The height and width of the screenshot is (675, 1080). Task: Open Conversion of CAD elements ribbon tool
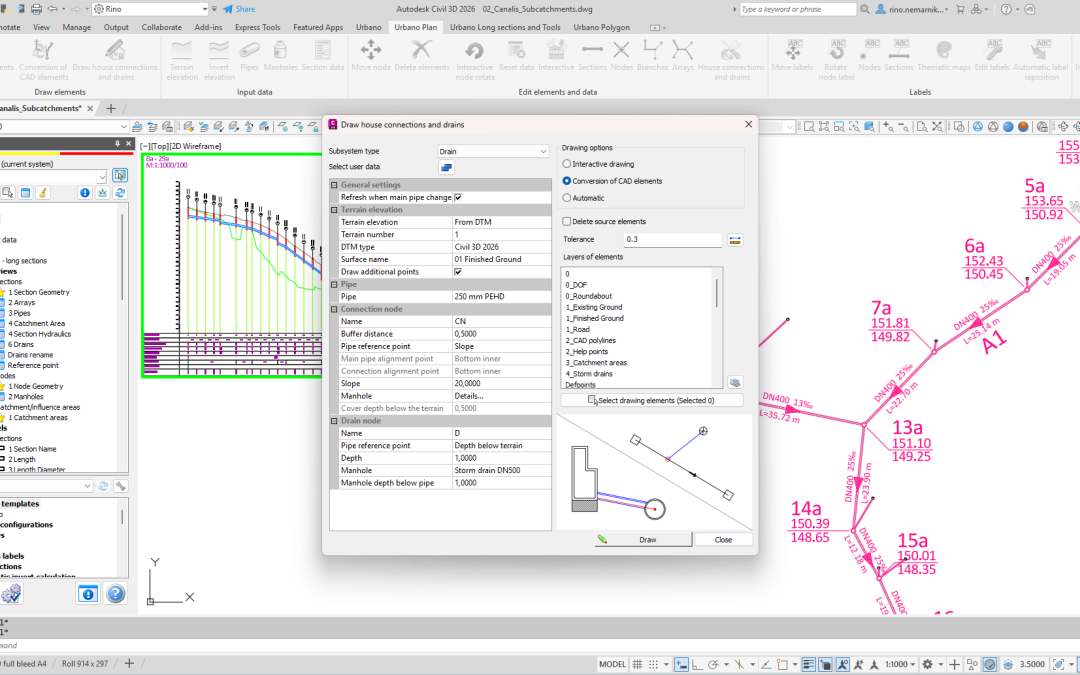coord(43,60)
